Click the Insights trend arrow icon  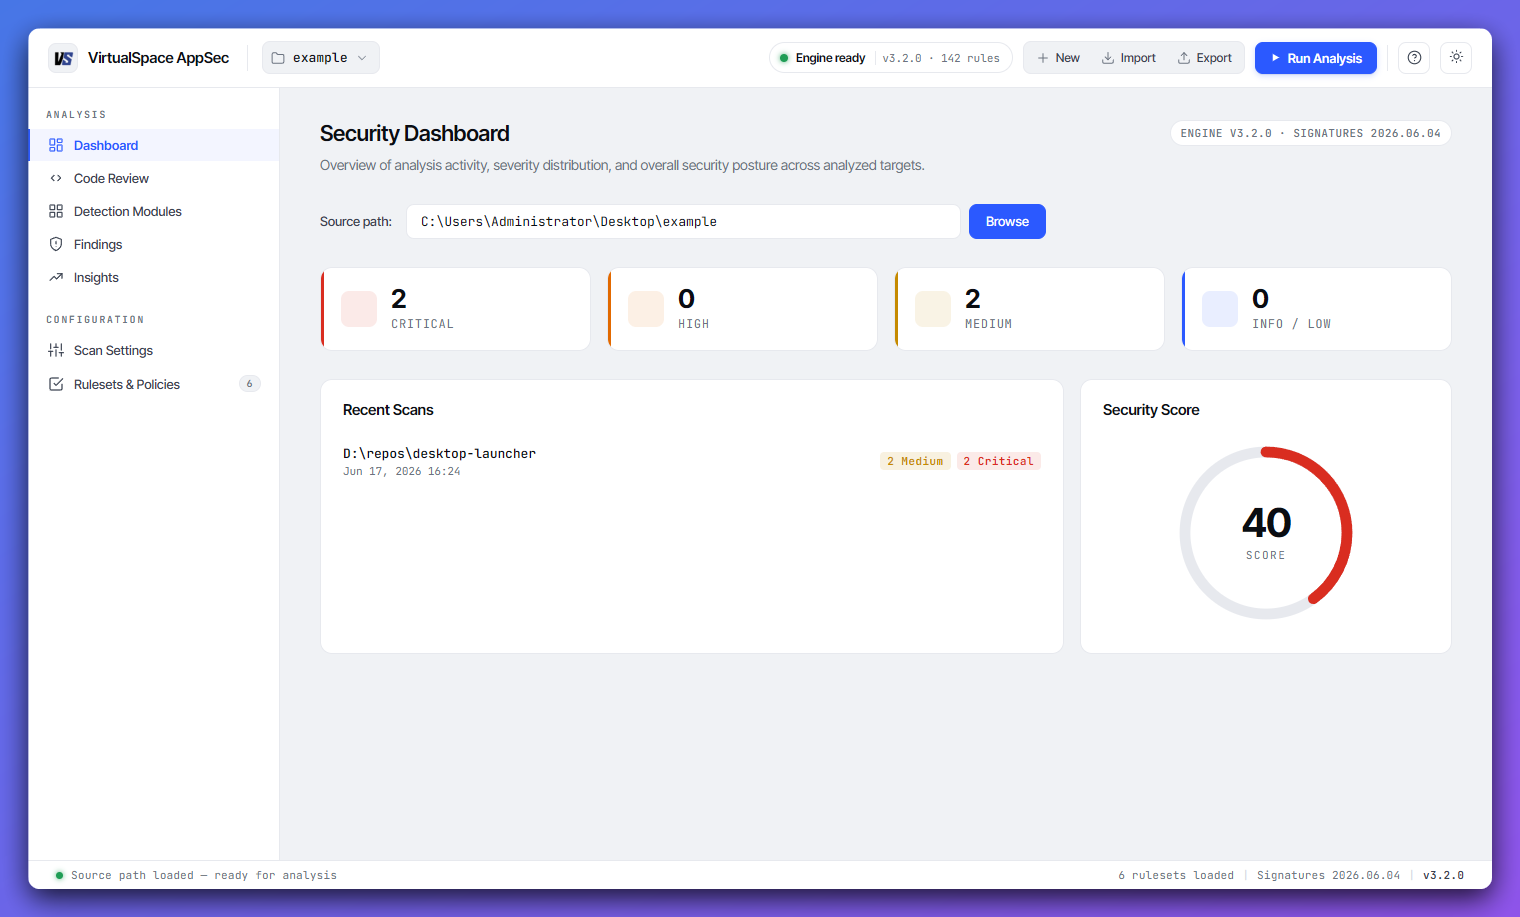[56, 277]
